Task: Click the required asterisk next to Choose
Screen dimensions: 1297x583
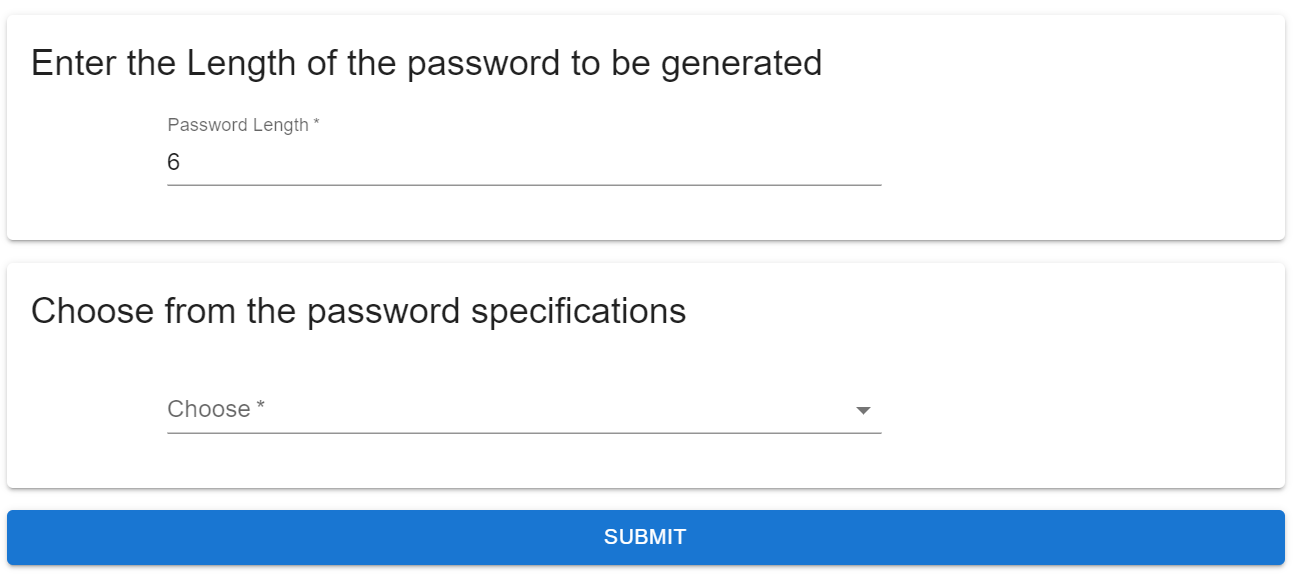Action: click(x=261, y=406)
